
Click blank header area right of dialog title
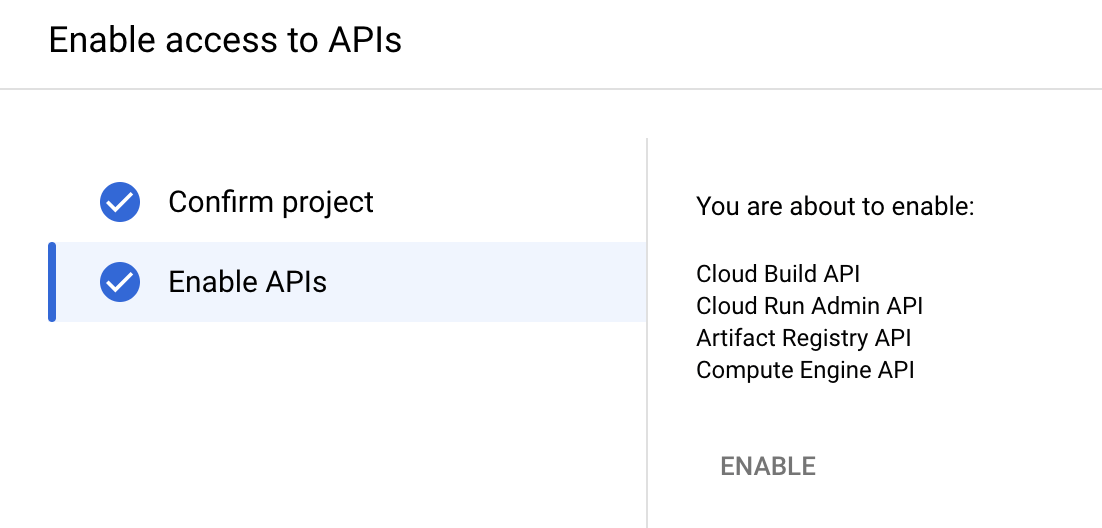(x=751, y=39)
